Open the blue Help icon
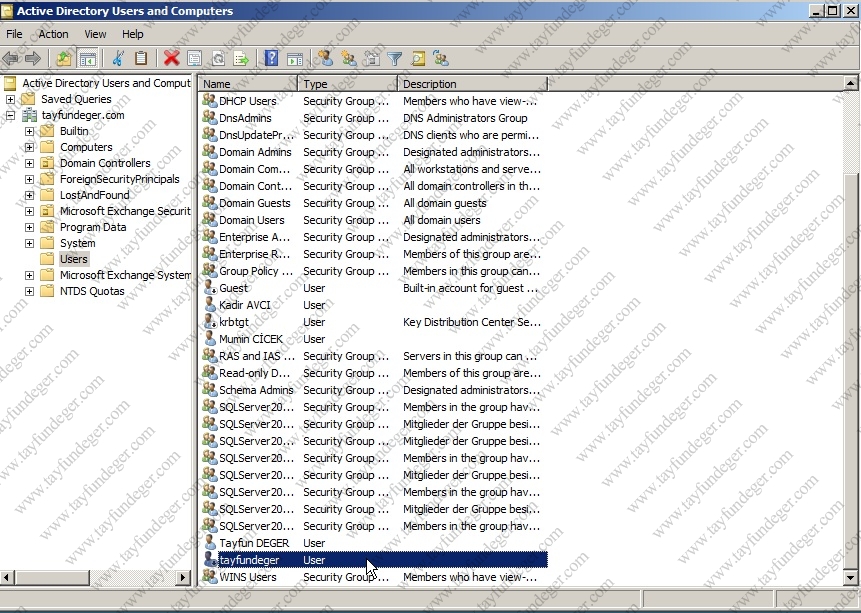861x613 pixels. tap(271, 58)
